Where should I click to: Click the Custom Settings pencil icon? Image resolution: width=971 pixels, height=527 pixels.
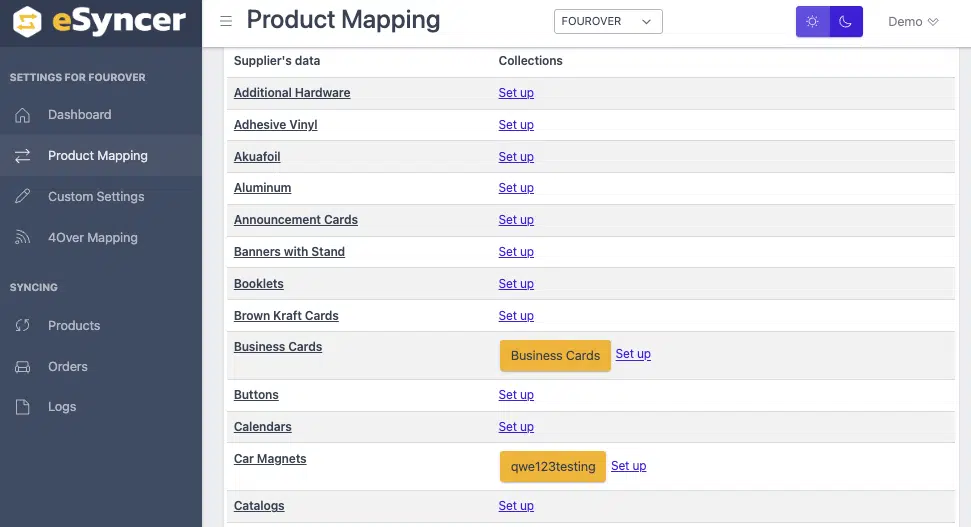(x=22, y=197)
